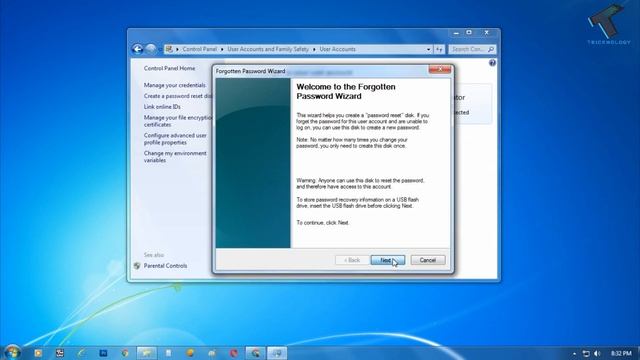This screenshot has height=360, width=640.
Task: Open Link online IDs
Action: [162, 107]
